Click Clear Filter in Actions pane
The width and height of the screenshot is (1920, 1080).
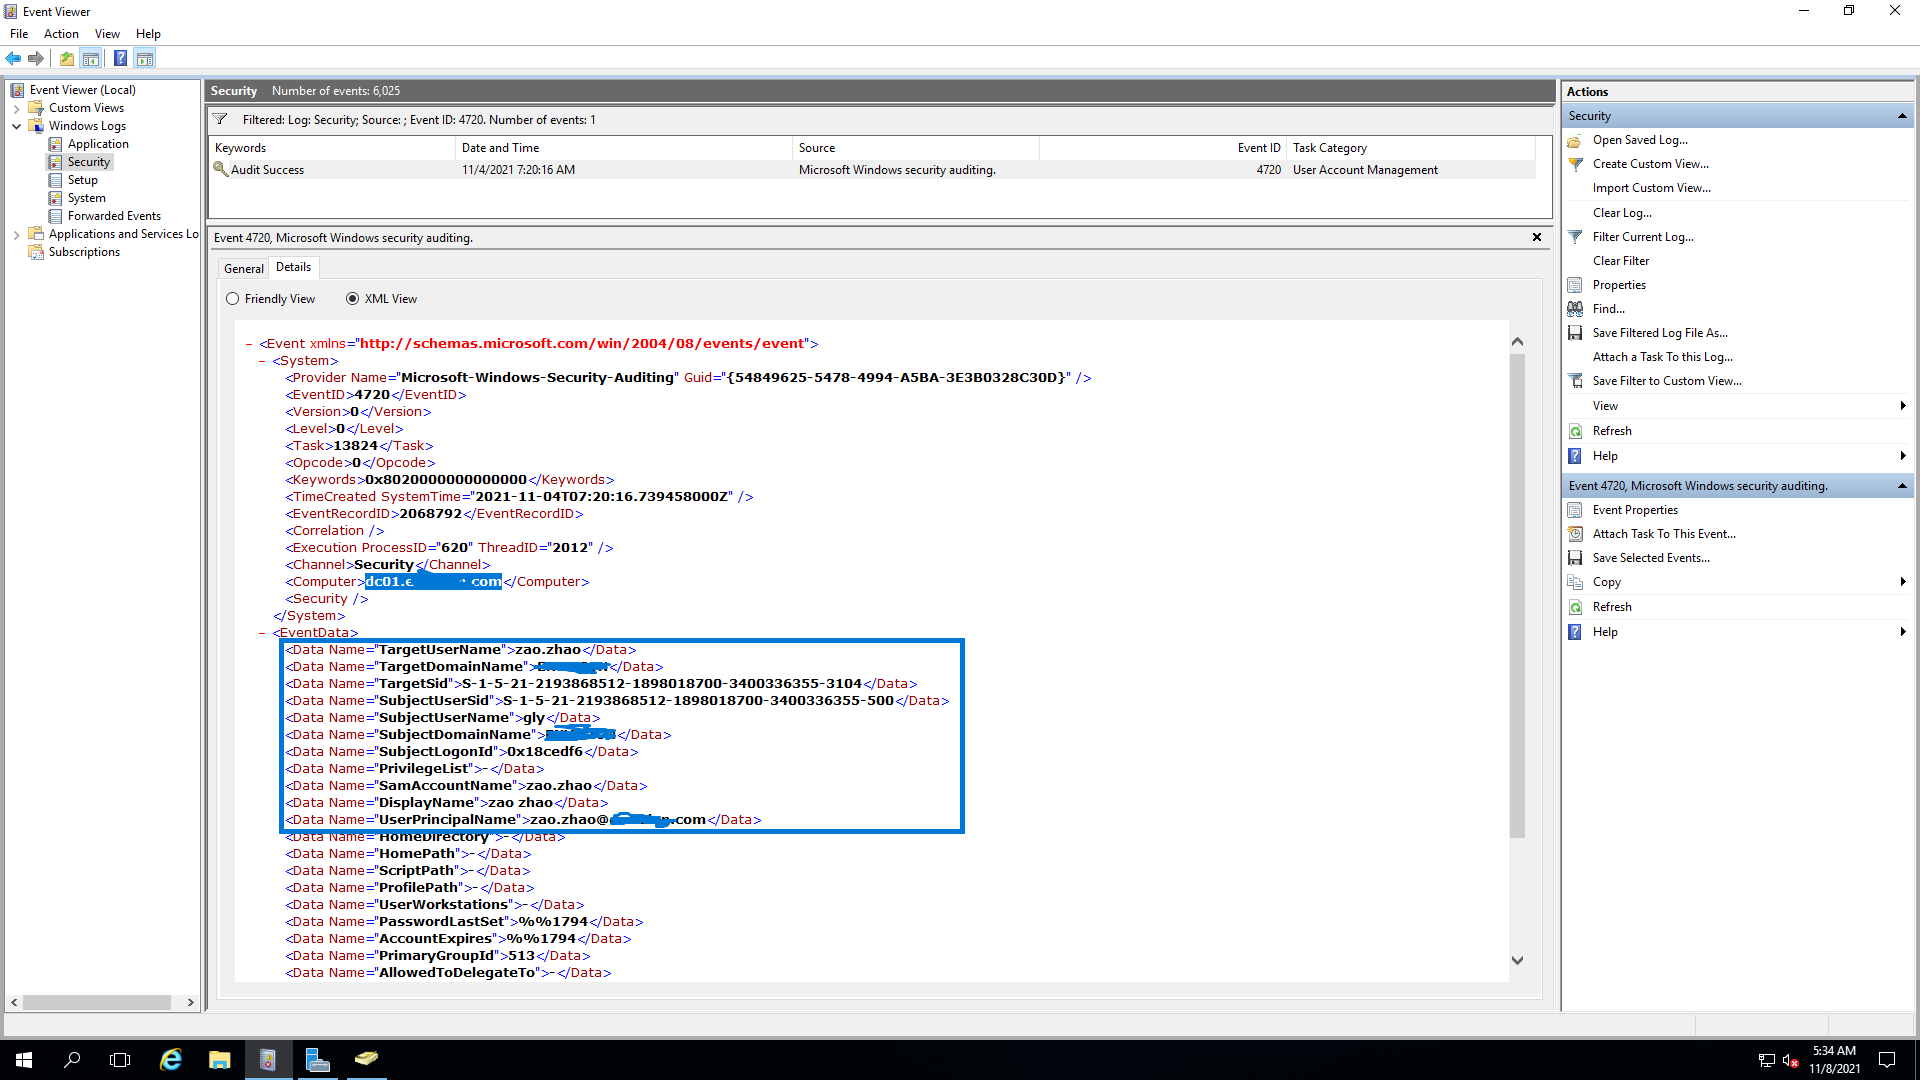[x=1621, y=261]
